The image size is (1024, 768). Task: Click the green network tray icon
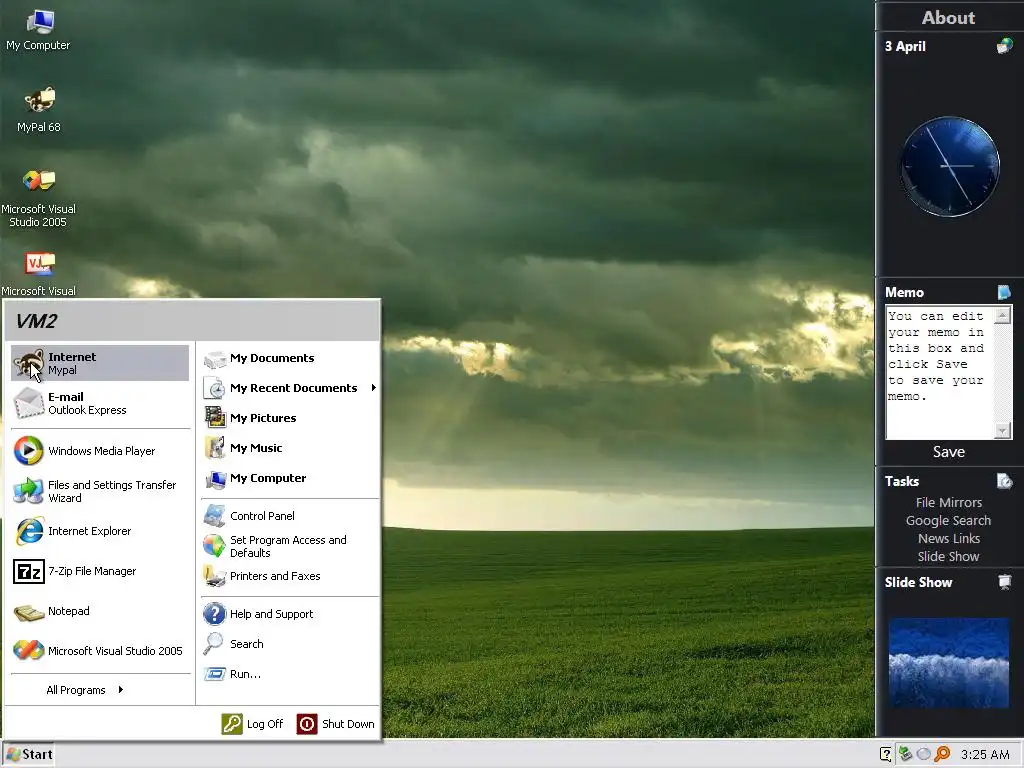click(905, 754)
